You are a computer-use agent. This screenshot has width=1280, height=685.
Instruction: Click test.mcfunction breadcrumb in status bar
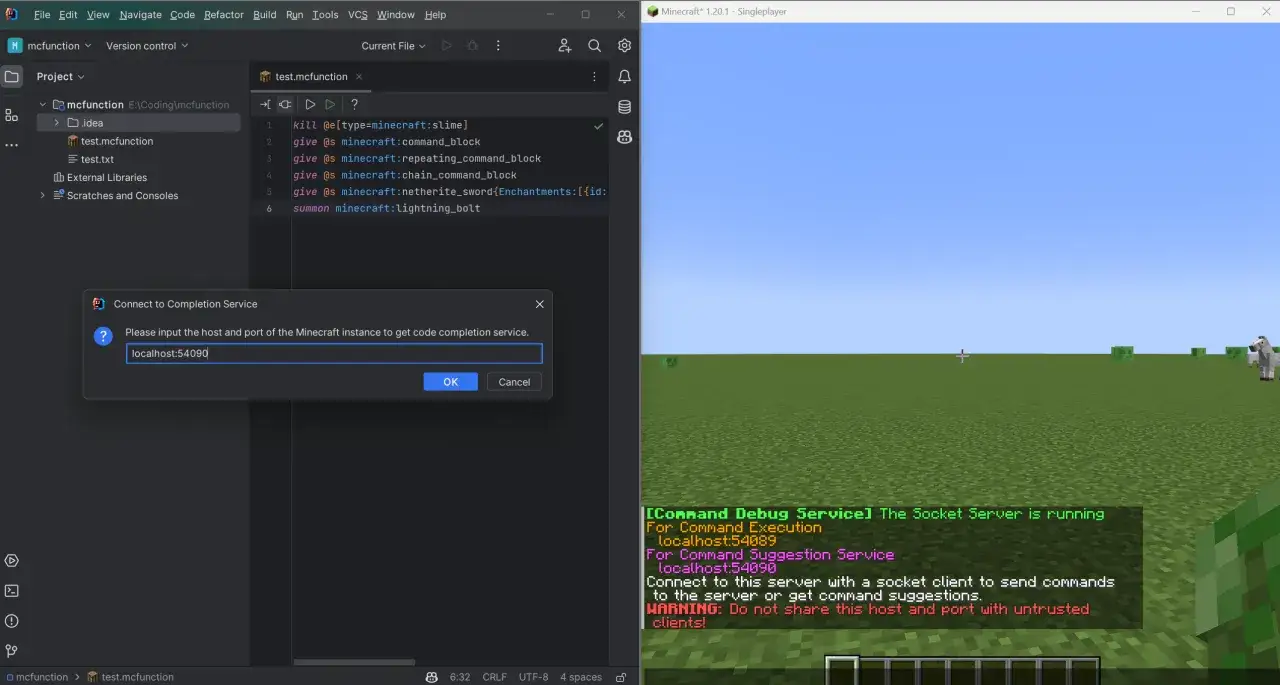point(130,677)
